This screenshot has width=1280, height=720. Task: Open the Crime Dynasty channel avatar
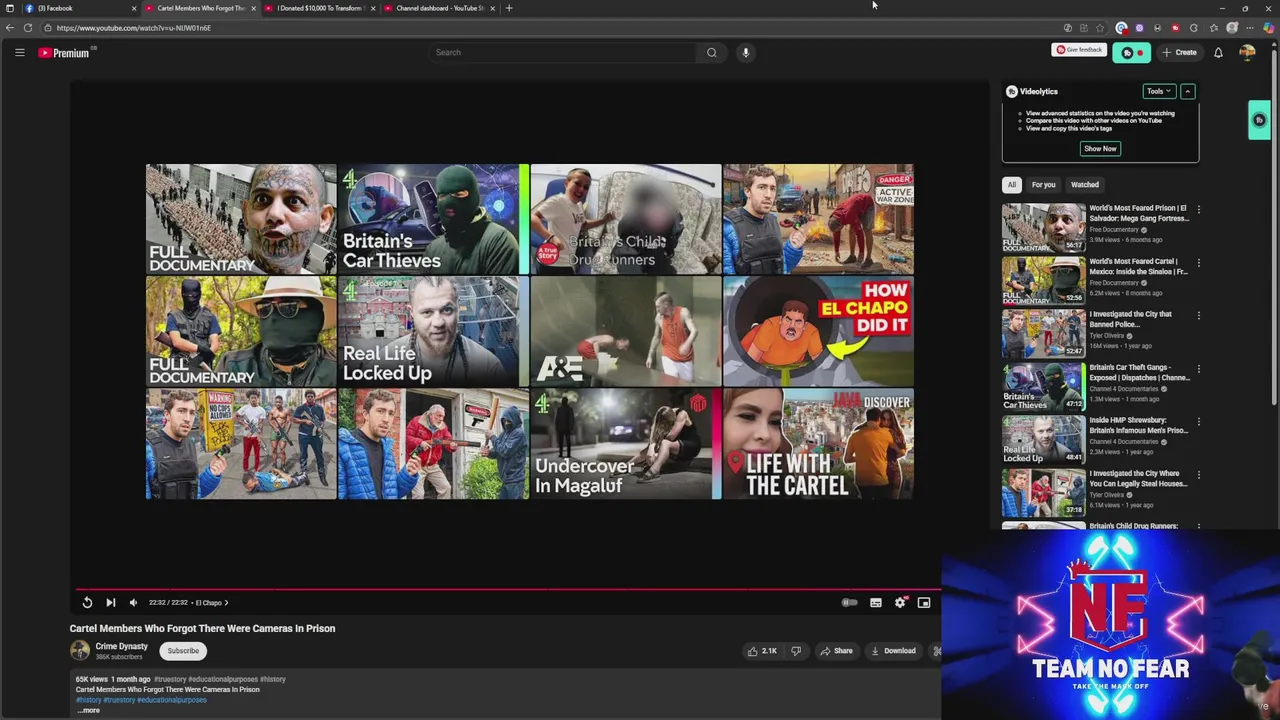pos(79,650)
